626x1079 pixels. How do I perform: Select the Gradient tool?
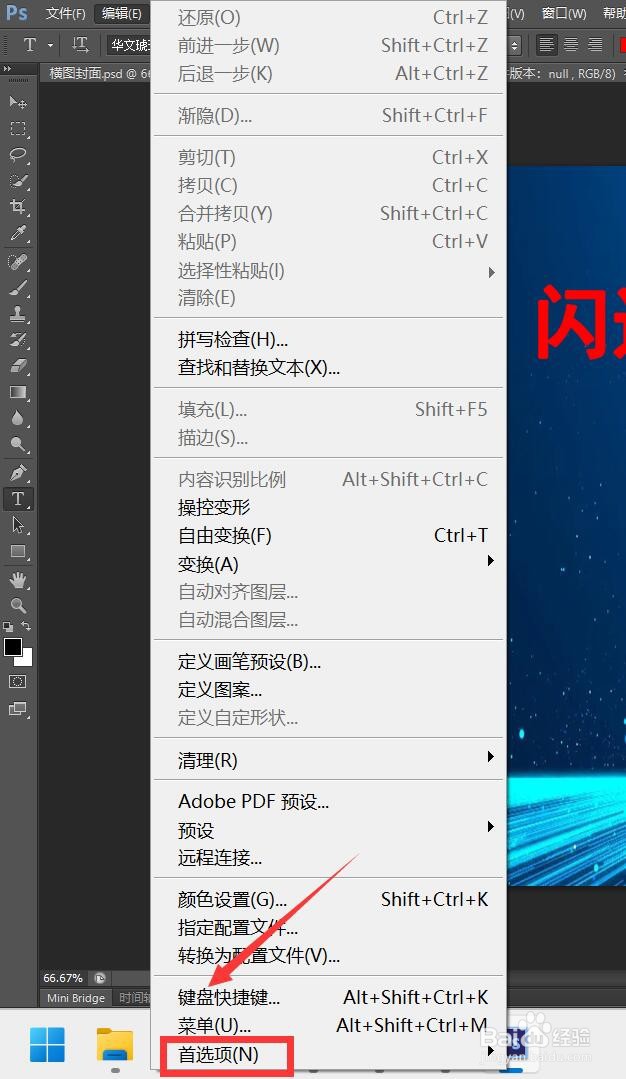(18, 392)
